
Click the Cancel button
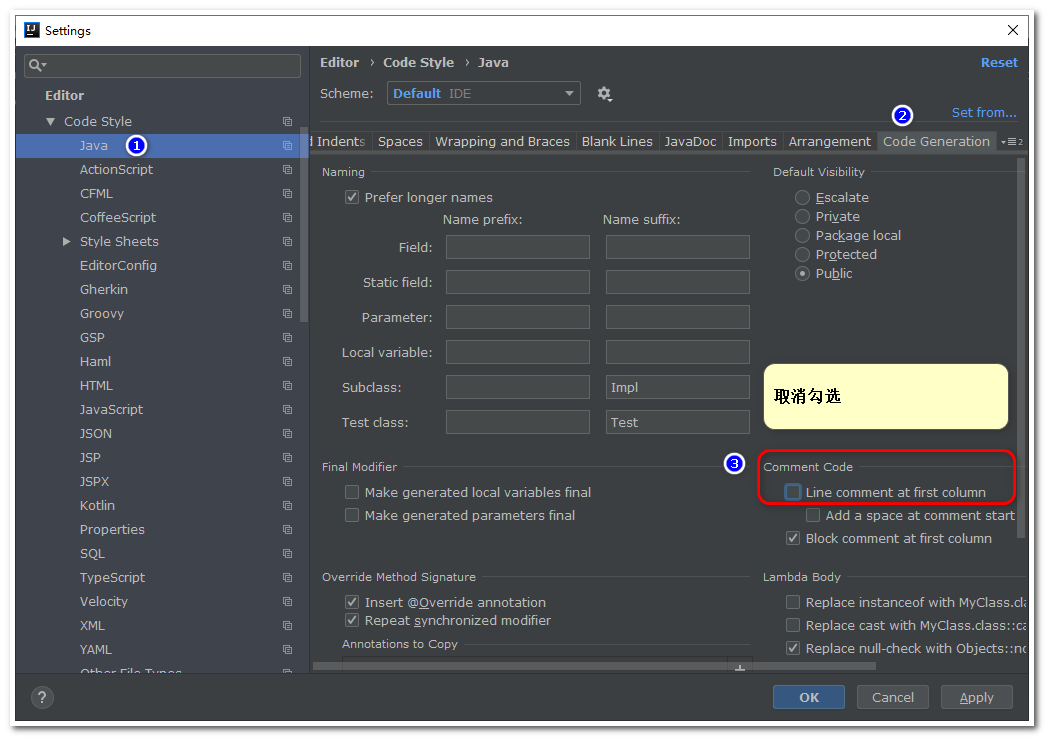(893, 697)
